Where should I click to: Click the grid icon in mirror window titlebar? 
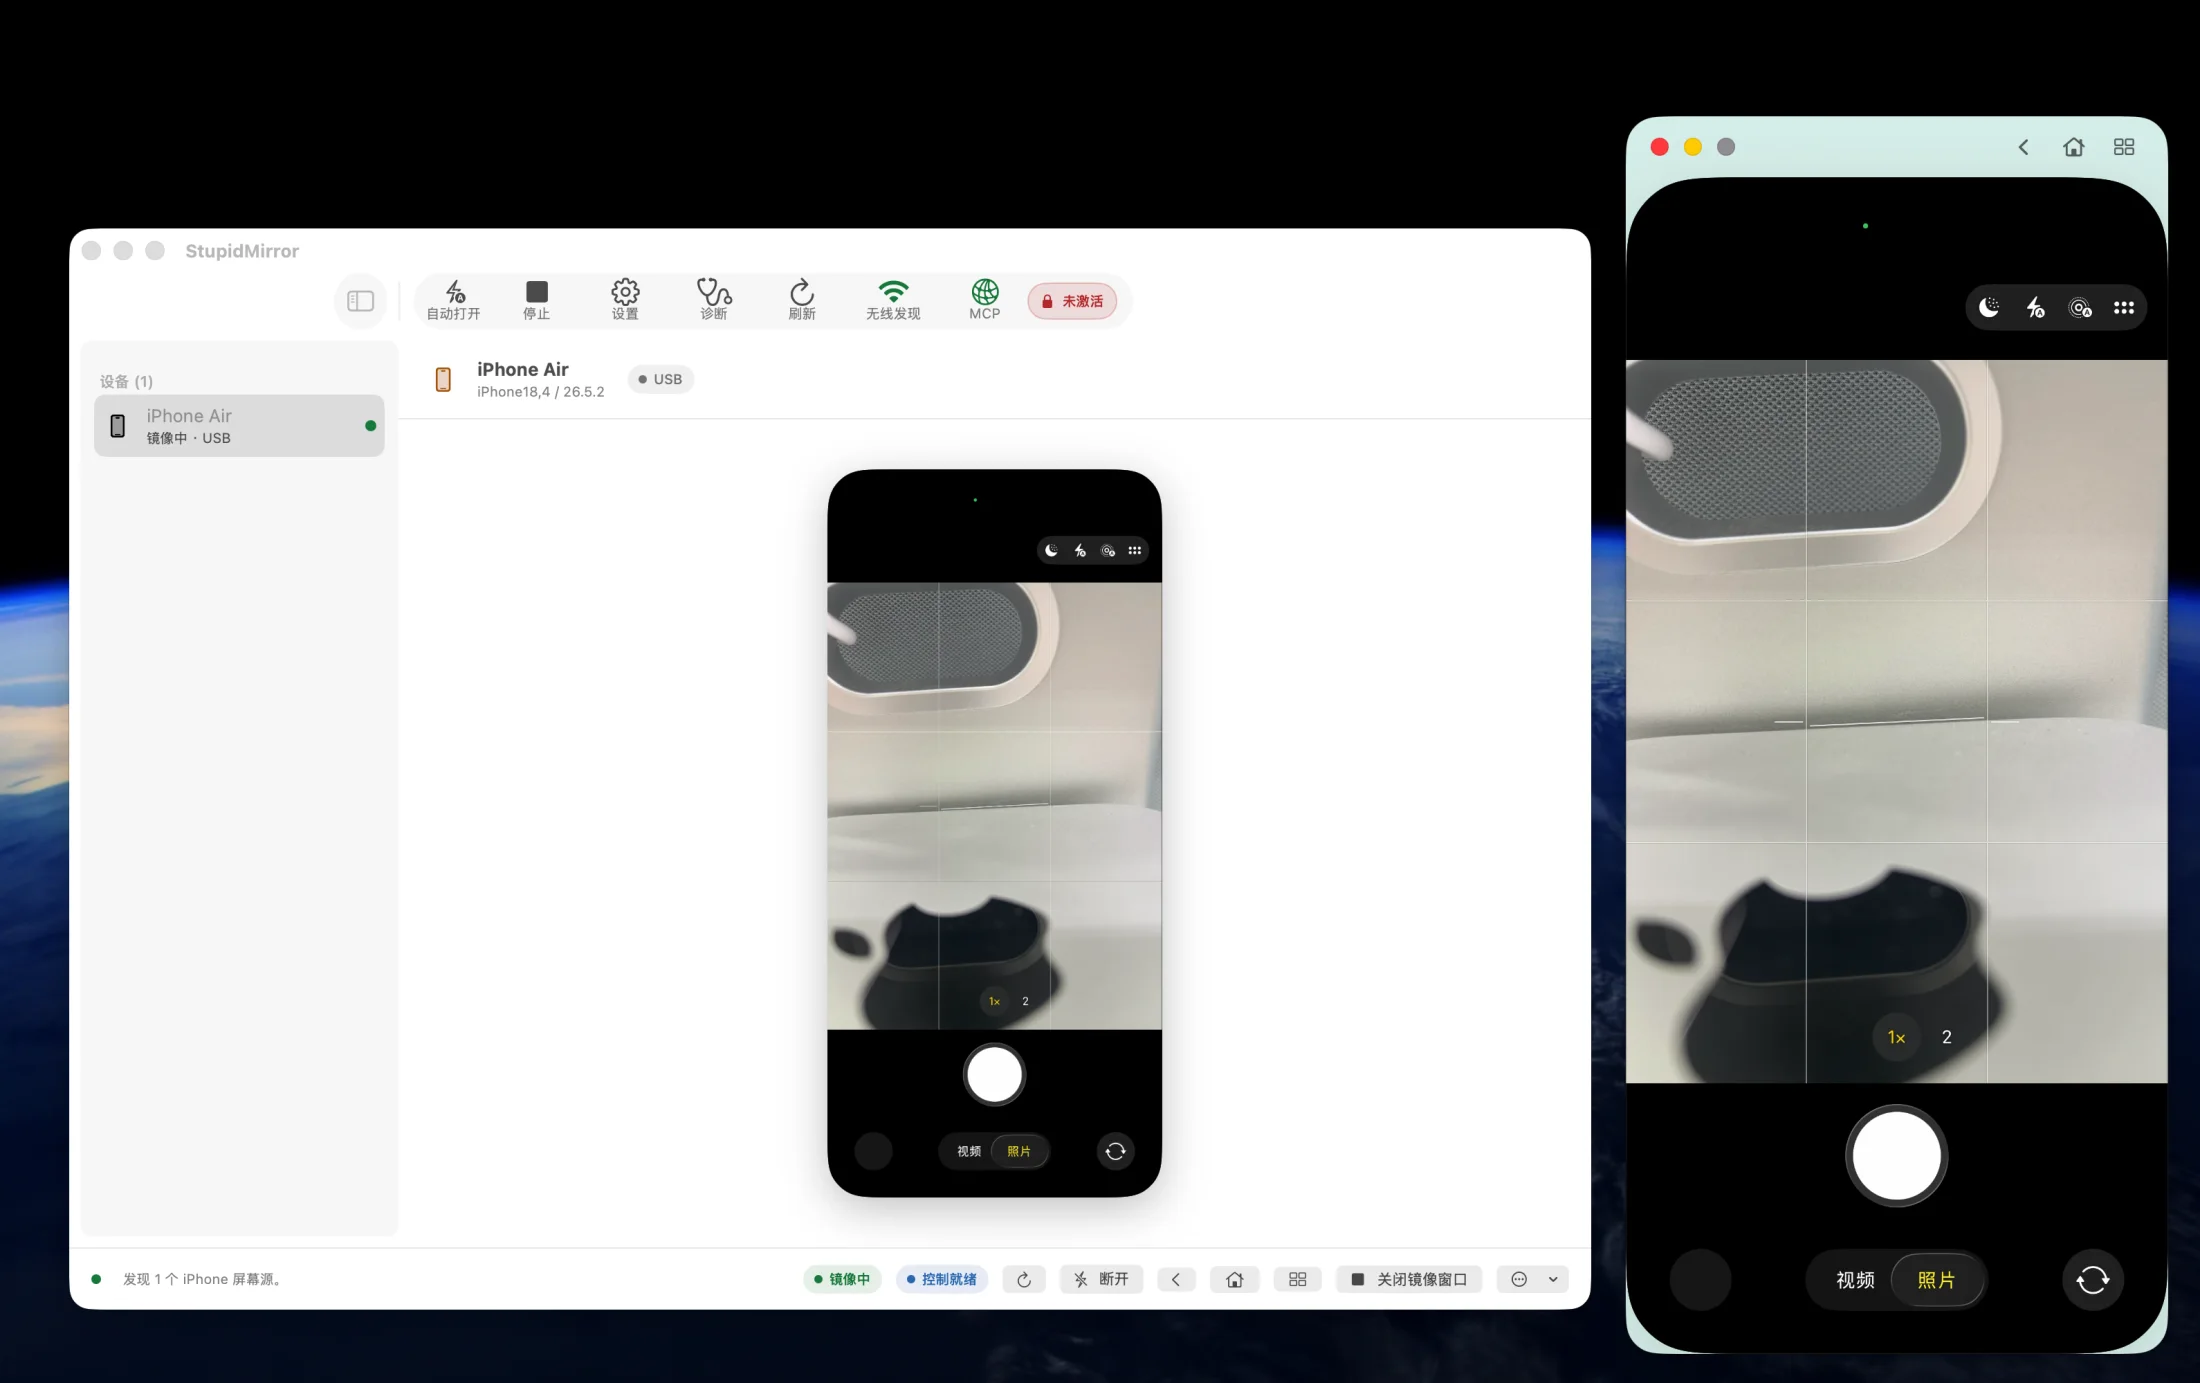(2124, 147)
